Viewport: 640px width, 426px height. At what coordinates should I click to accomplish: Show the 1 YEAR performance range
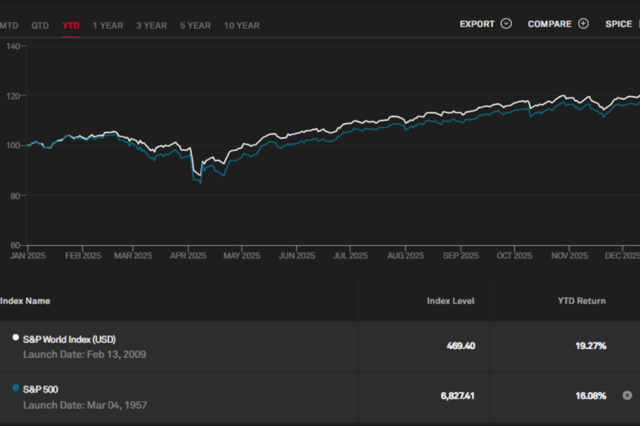point(108,25)
